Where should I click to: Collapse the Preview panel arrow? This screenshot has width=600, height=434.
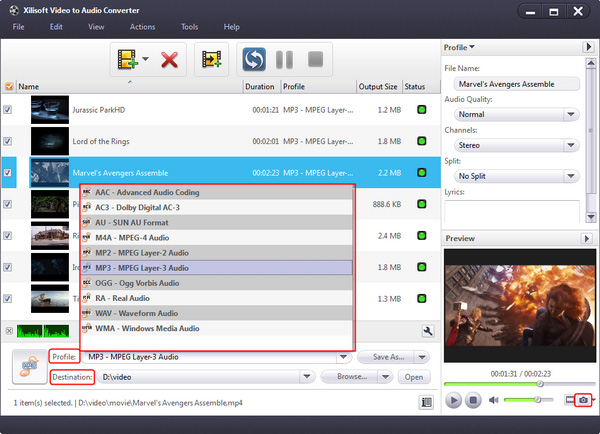click(587, 238)
